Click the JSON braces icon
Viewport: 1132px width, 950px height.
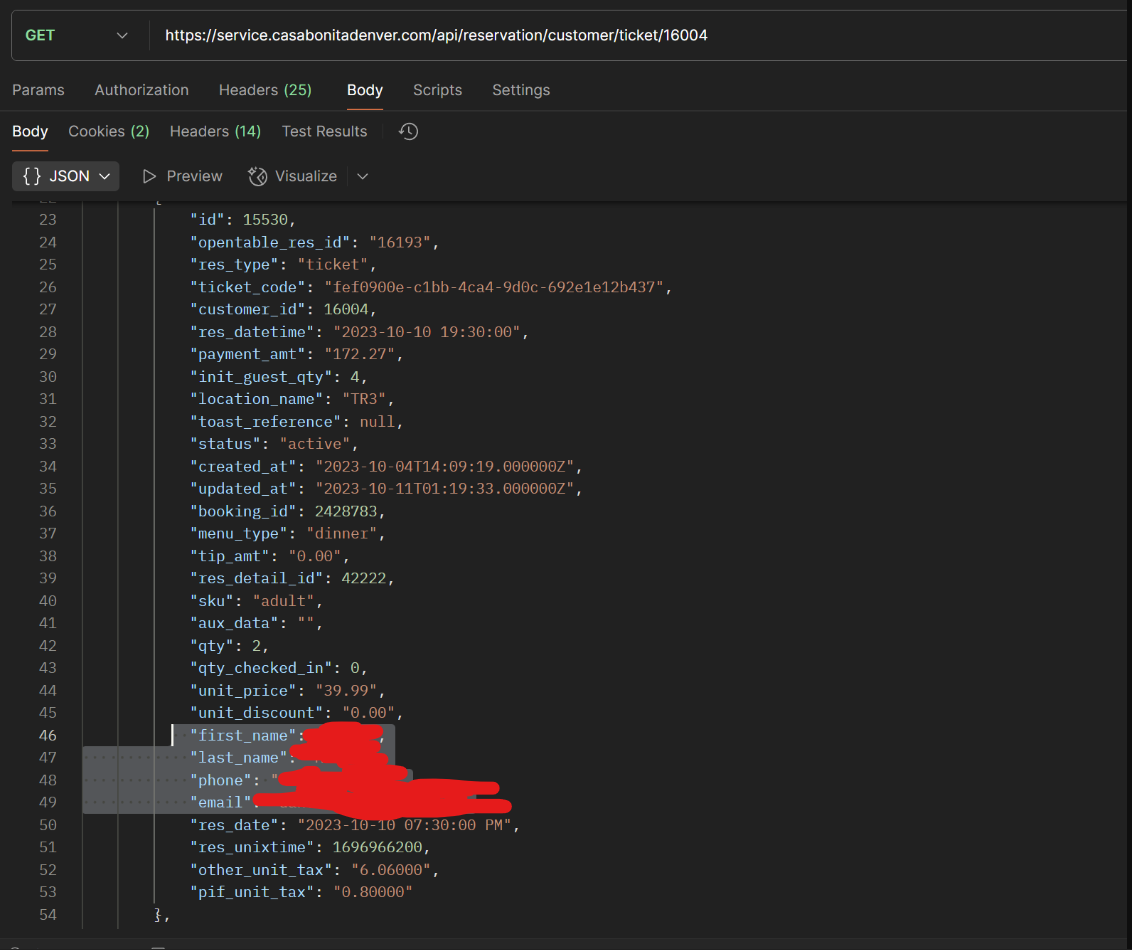[x=32, y=176]
